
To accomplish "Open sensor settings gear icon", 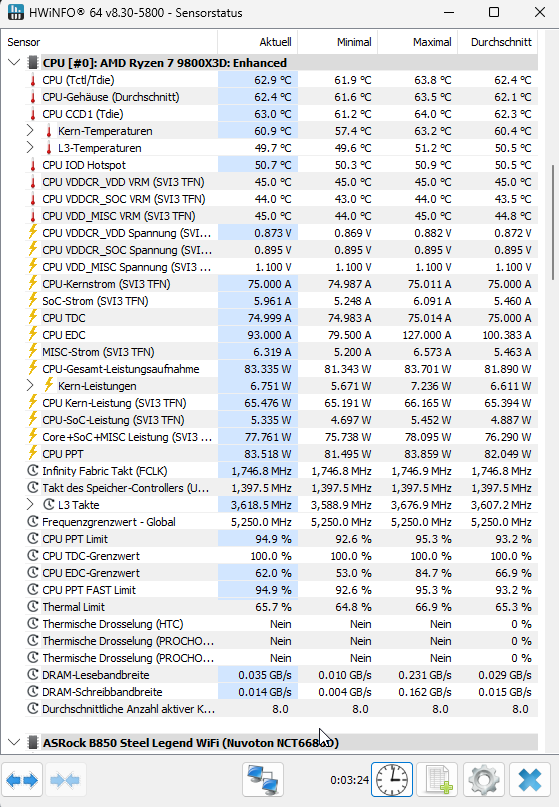I will pos(484,780).
